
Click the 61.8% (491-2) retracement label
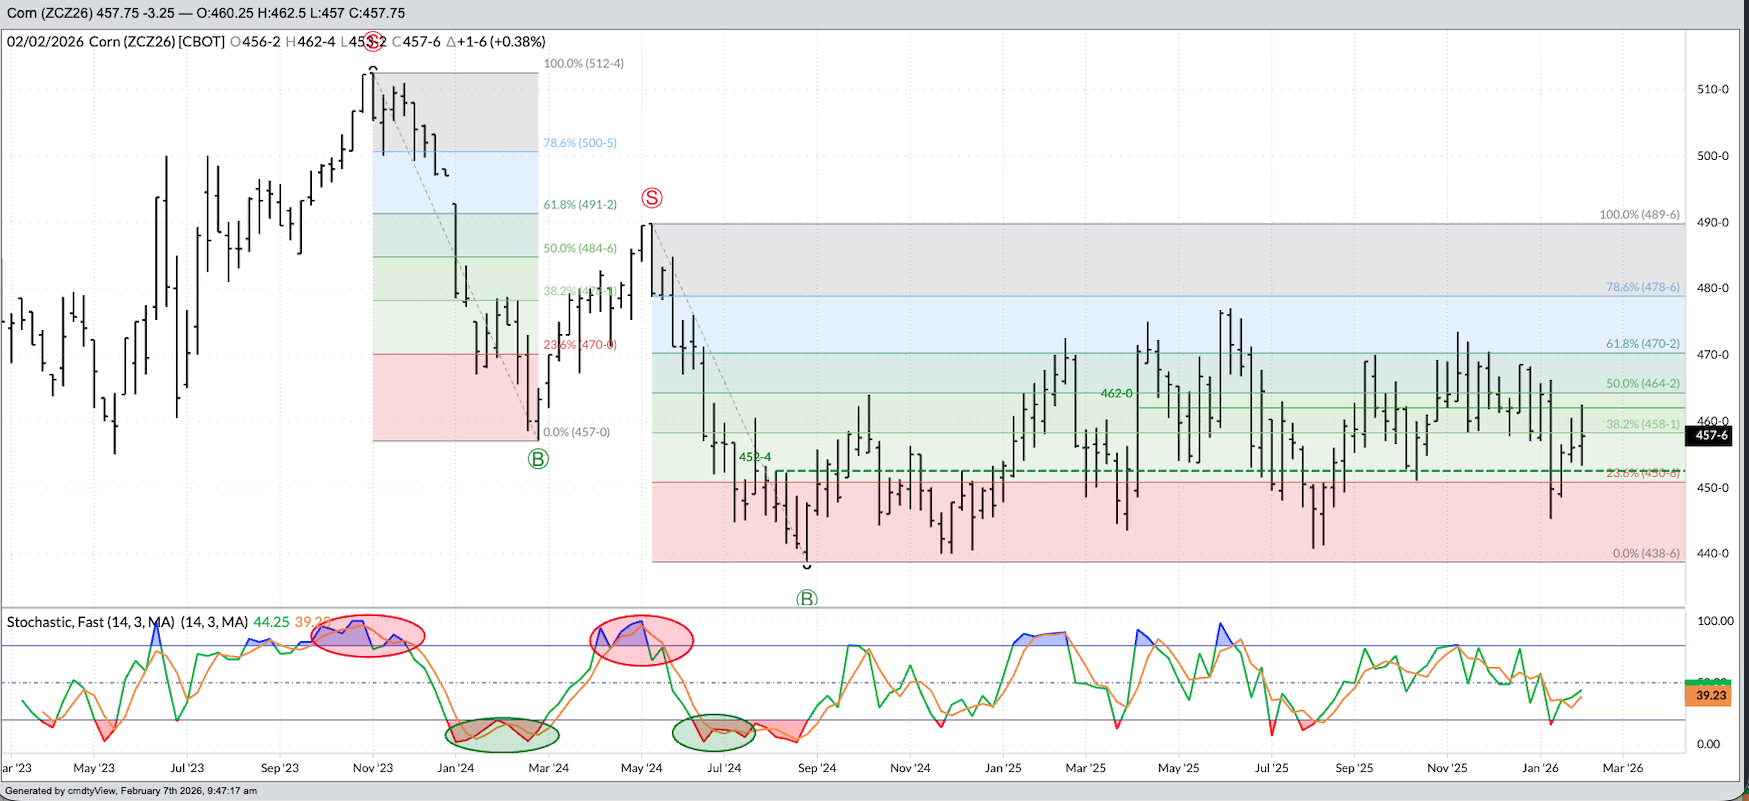(x=580, y=204)
